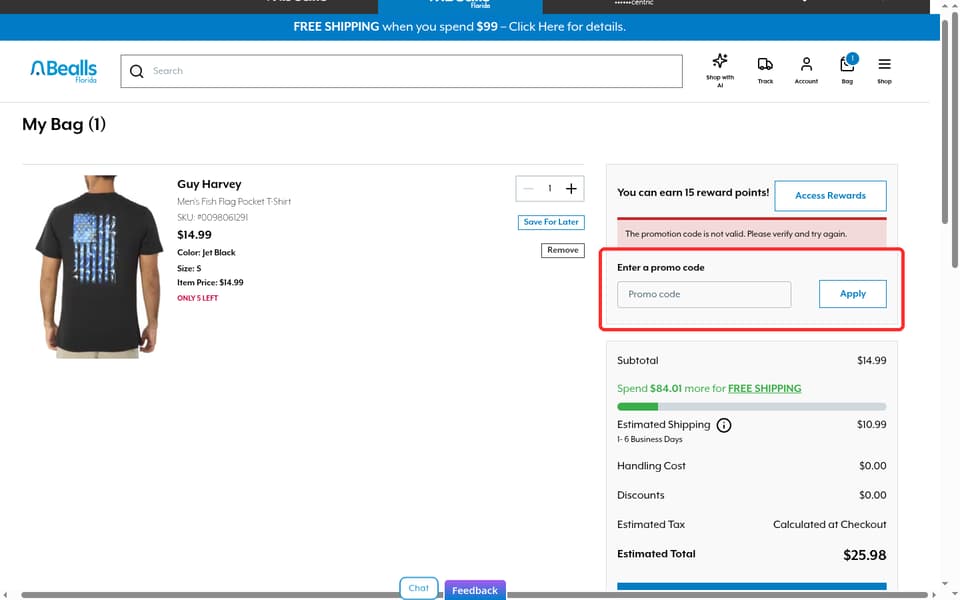Click the Handling Cost label

coord(651,466)
